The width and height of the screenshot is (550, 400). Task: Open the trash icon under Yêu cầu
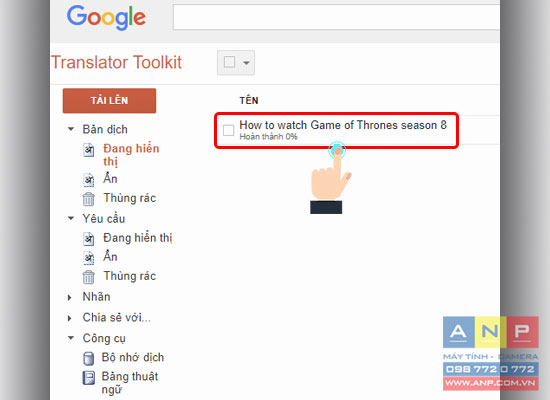click(x=89, y=277)
